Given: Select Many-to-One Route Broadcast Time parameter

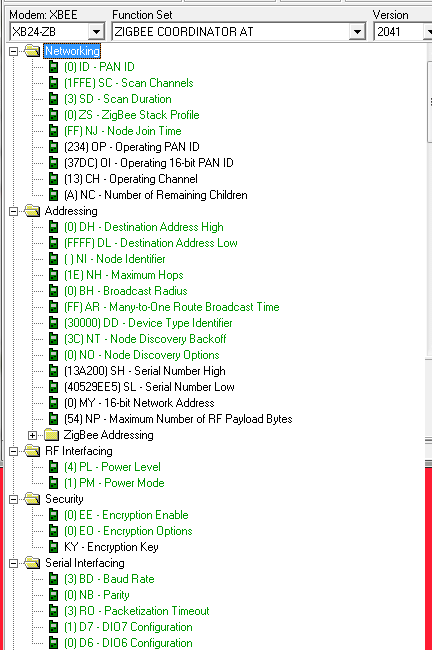Looking at the screenshot, I should tap(172, 307).
